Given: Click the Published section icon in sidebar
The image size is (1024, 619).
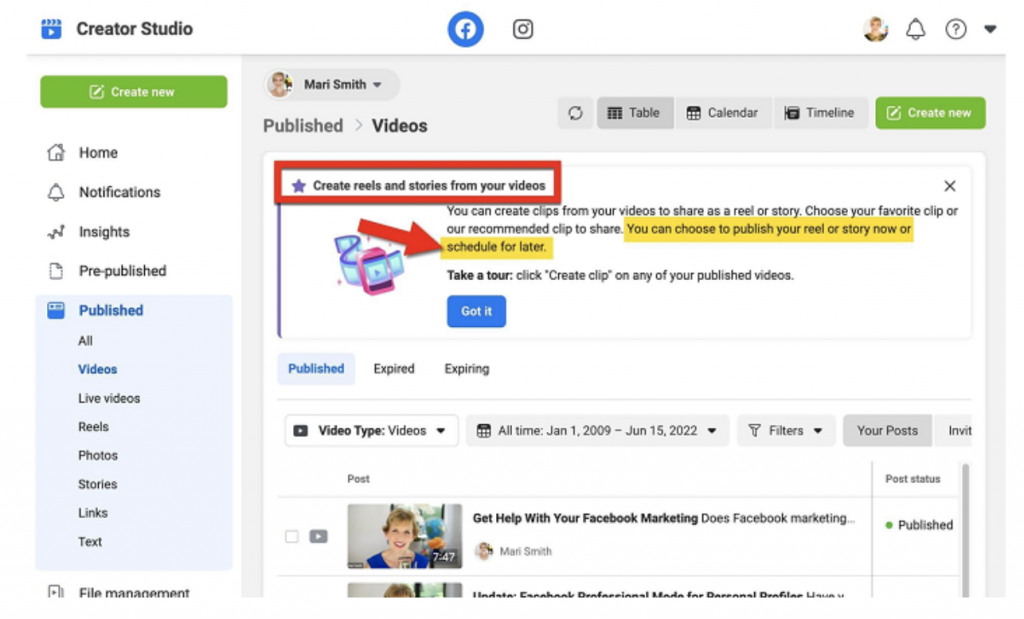Looking at the screenshot, I should tap(56, 310).
